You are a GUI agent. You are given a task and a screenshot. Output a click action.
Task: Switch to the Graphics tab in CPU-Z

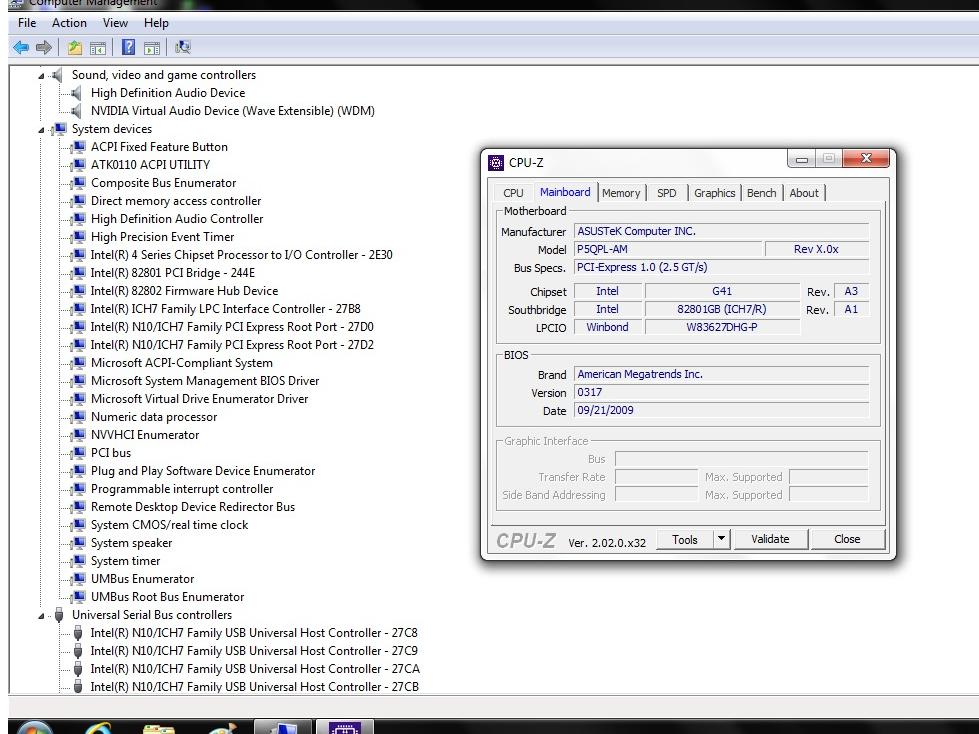714,193
